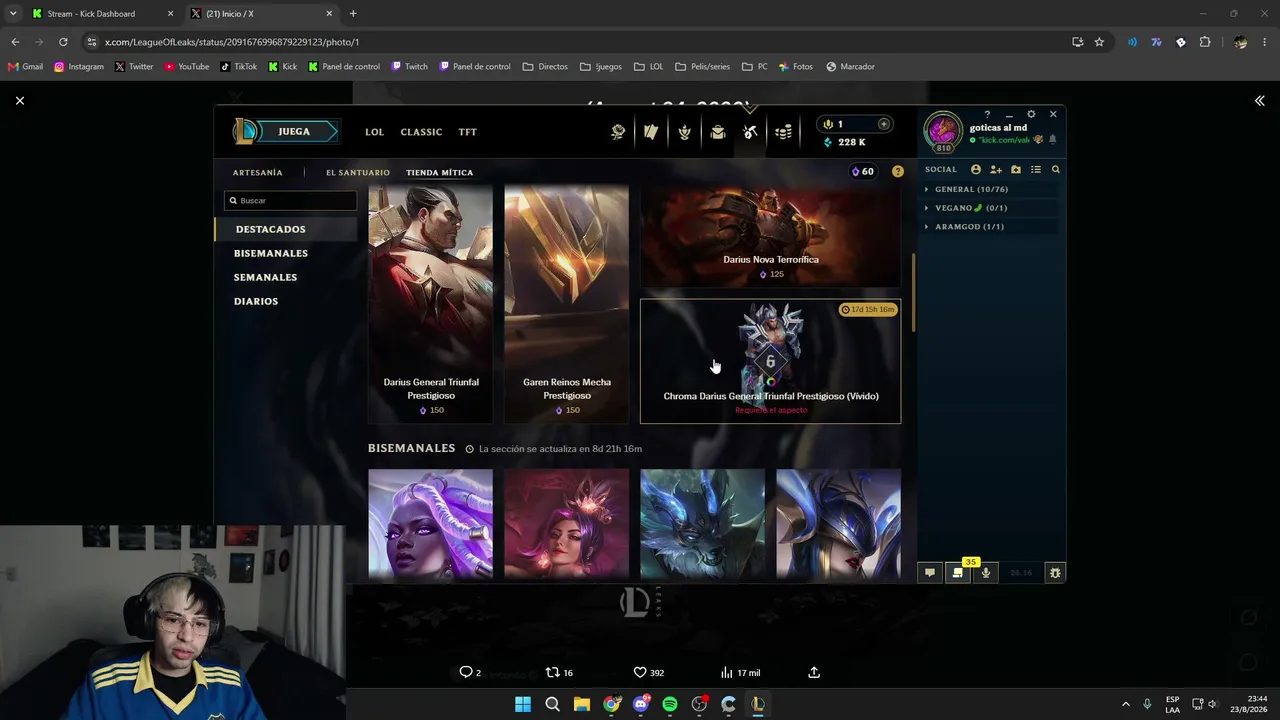Open the crafting hammer icon in League navigation
This screenshot has height=720, width=1280.
750,132
